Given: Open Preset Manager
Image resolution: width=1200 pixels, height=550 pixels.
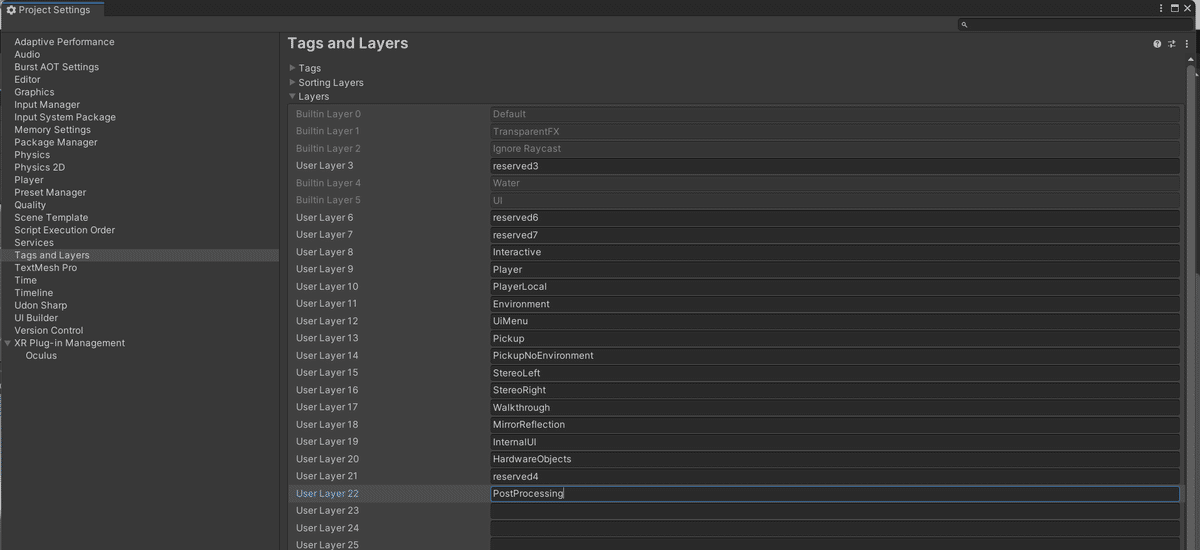Looking at the screenshot, I should point(50,192).
